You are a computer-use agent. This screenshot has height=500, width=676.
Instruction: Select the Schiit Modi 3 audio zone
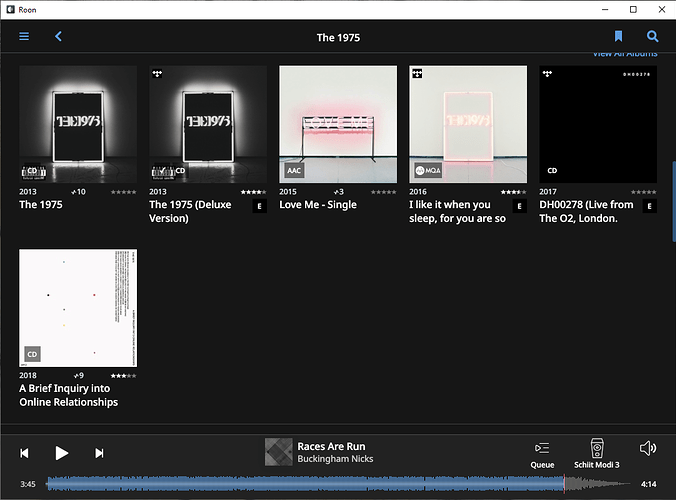pos(597,454)
